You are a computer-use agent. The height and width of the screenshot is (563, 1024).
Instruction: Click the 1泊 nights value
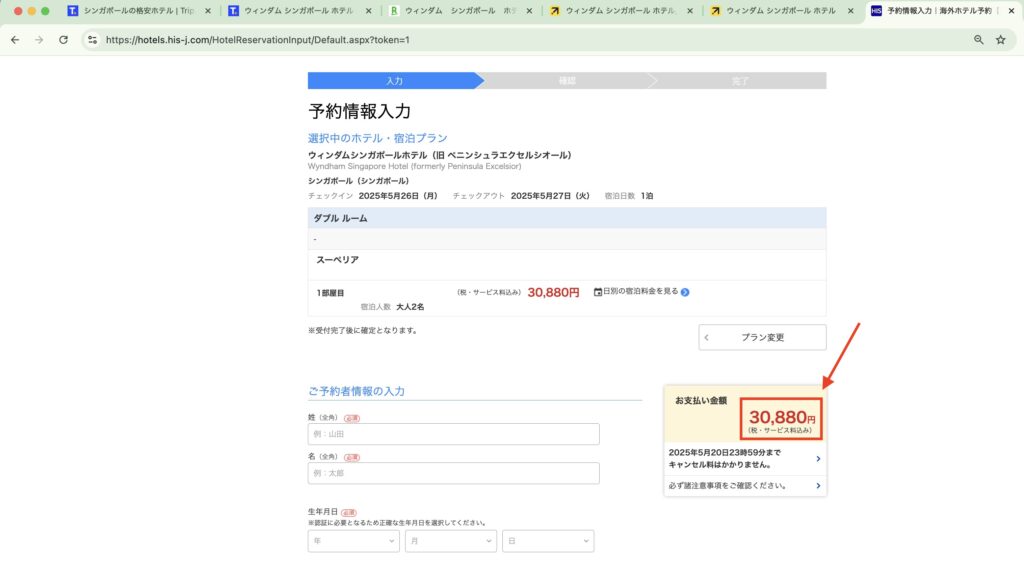pyautogui.click(x=647, y=195)
